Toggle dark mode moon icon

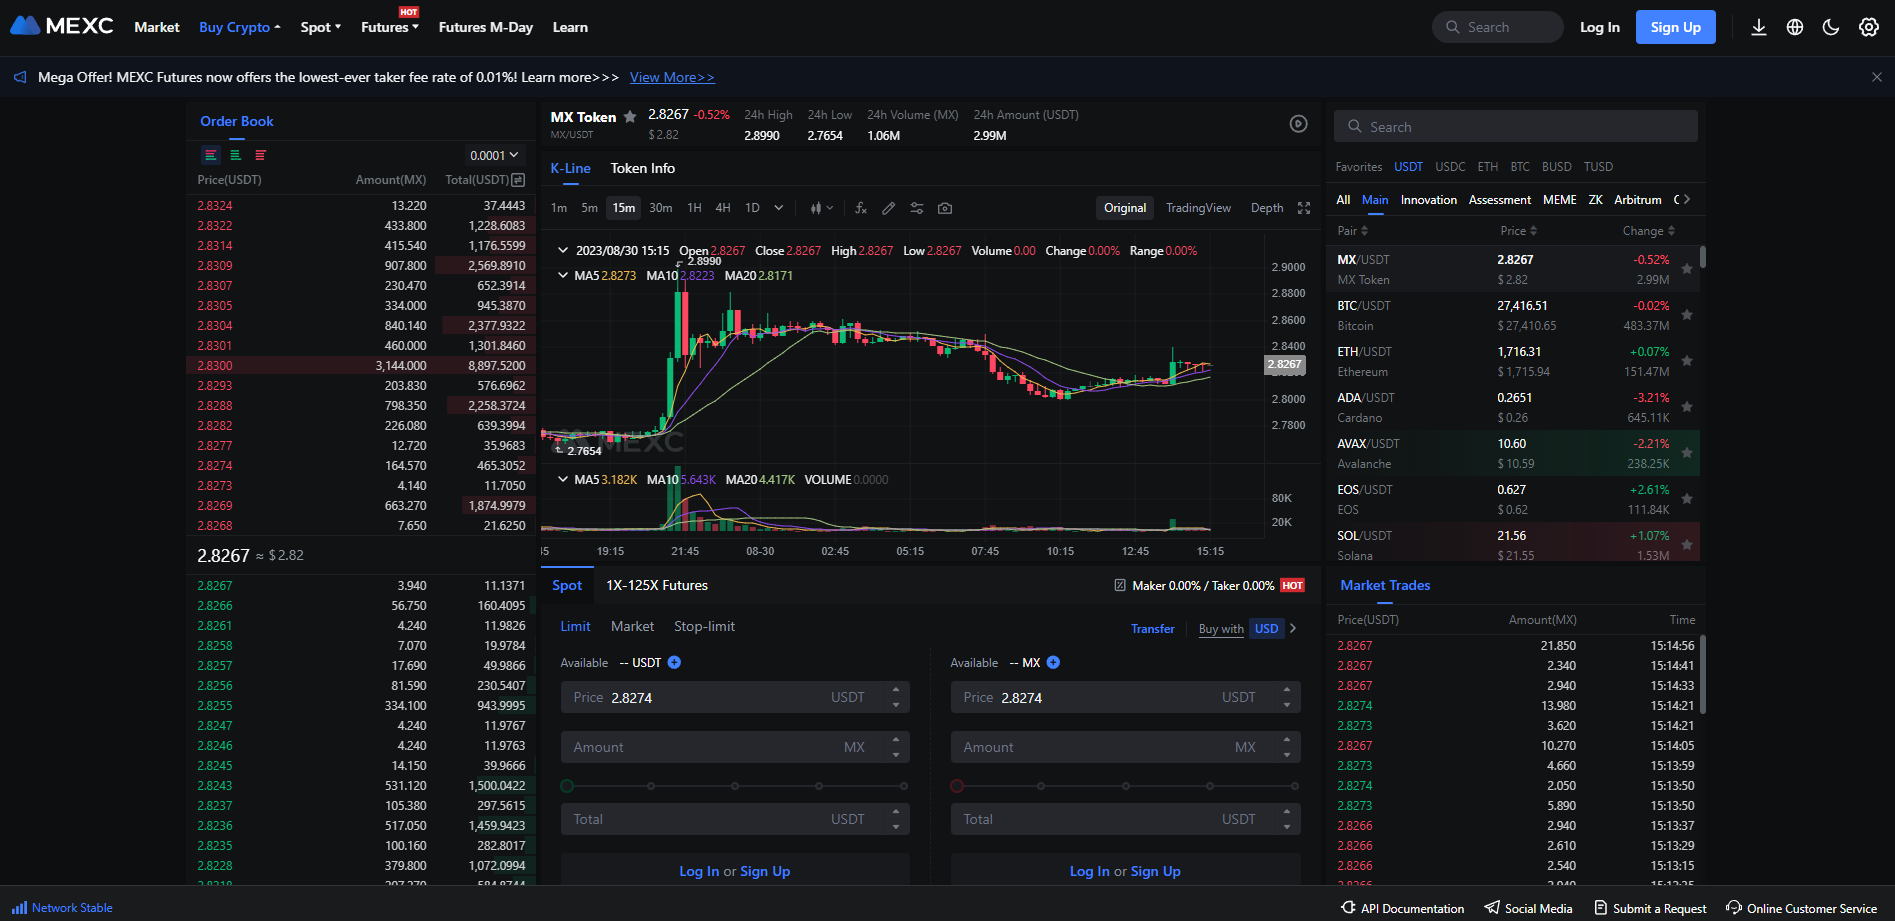(1831, 27)
